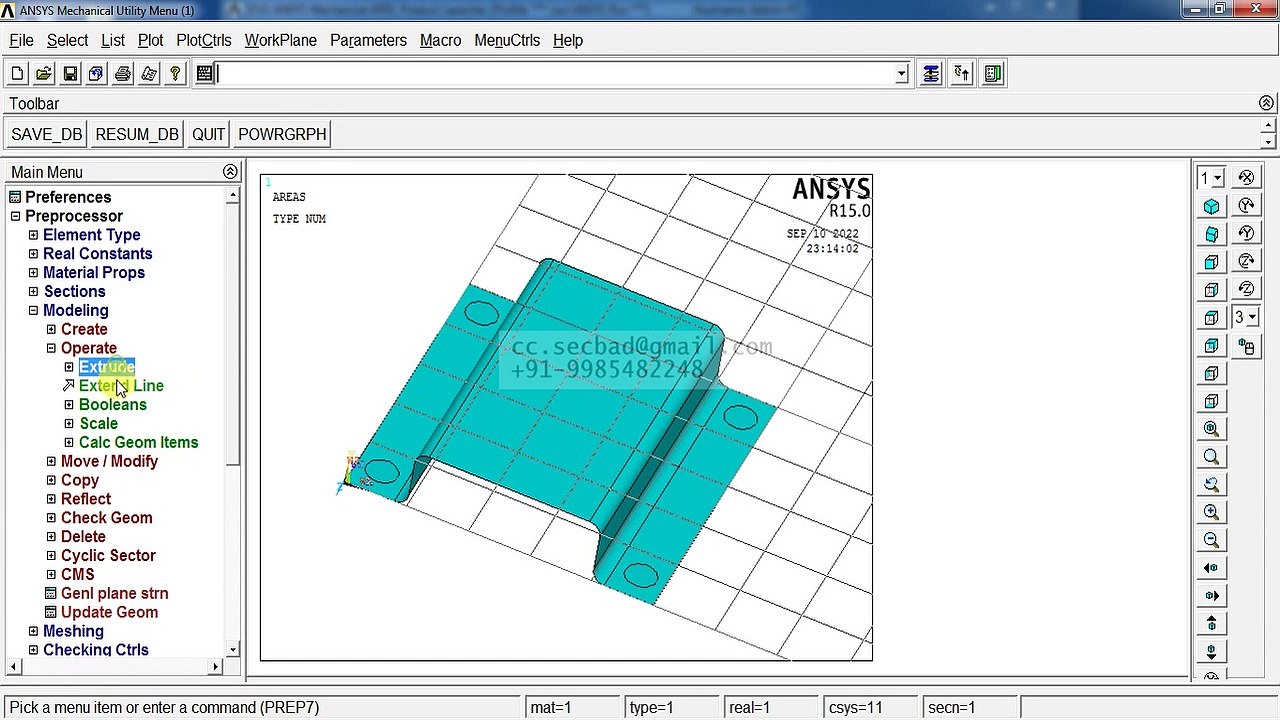This screenshot has width=1280, height=720.
Task: Click the SAVE_DB button
Action: pyautogui.click(x=47, y=135)
